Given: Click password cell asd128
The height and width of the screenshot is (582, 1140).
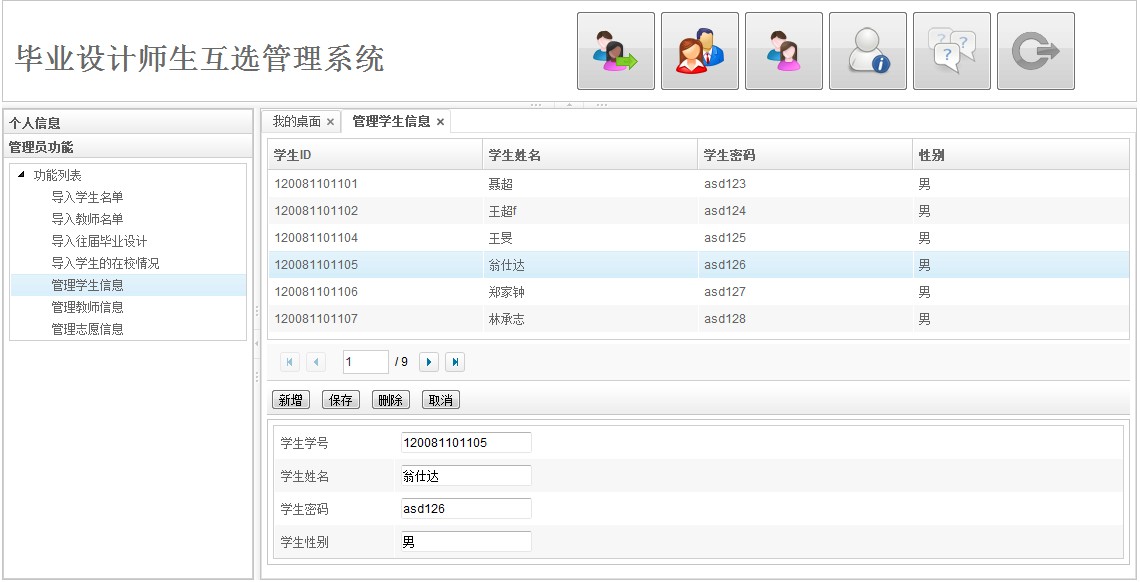Looking at the screenshot, I should [725, 318].
